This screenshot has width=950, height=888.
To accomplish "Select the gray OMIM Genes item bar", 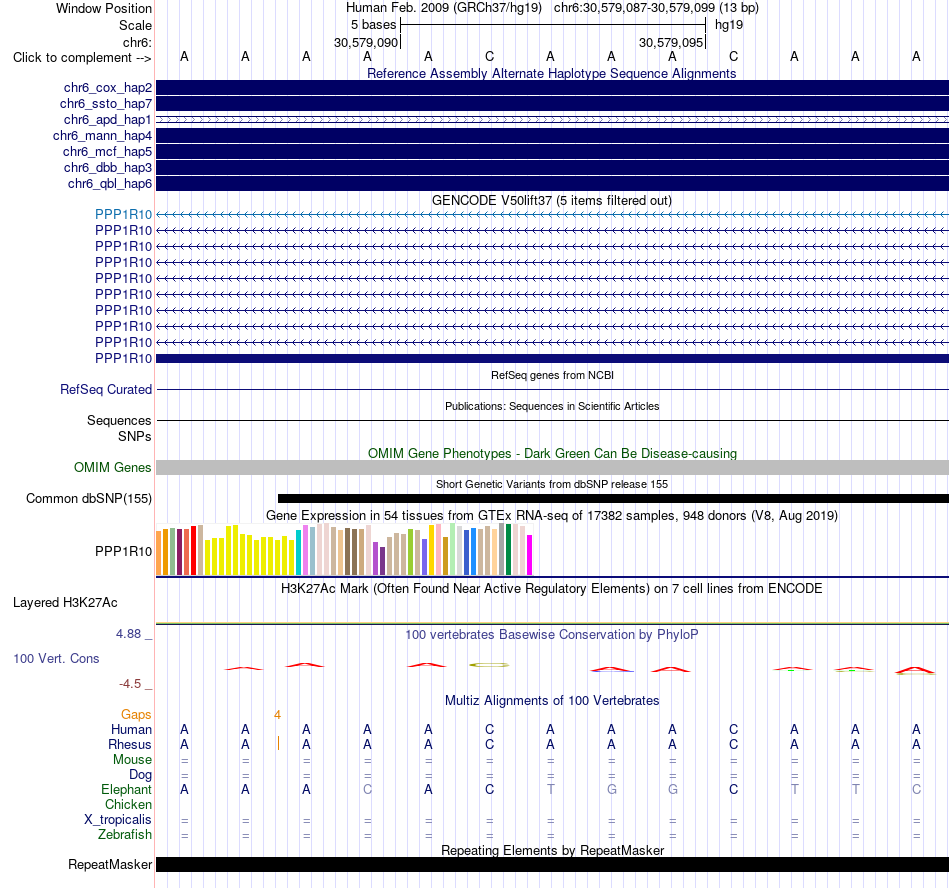I will pos(552,467).
